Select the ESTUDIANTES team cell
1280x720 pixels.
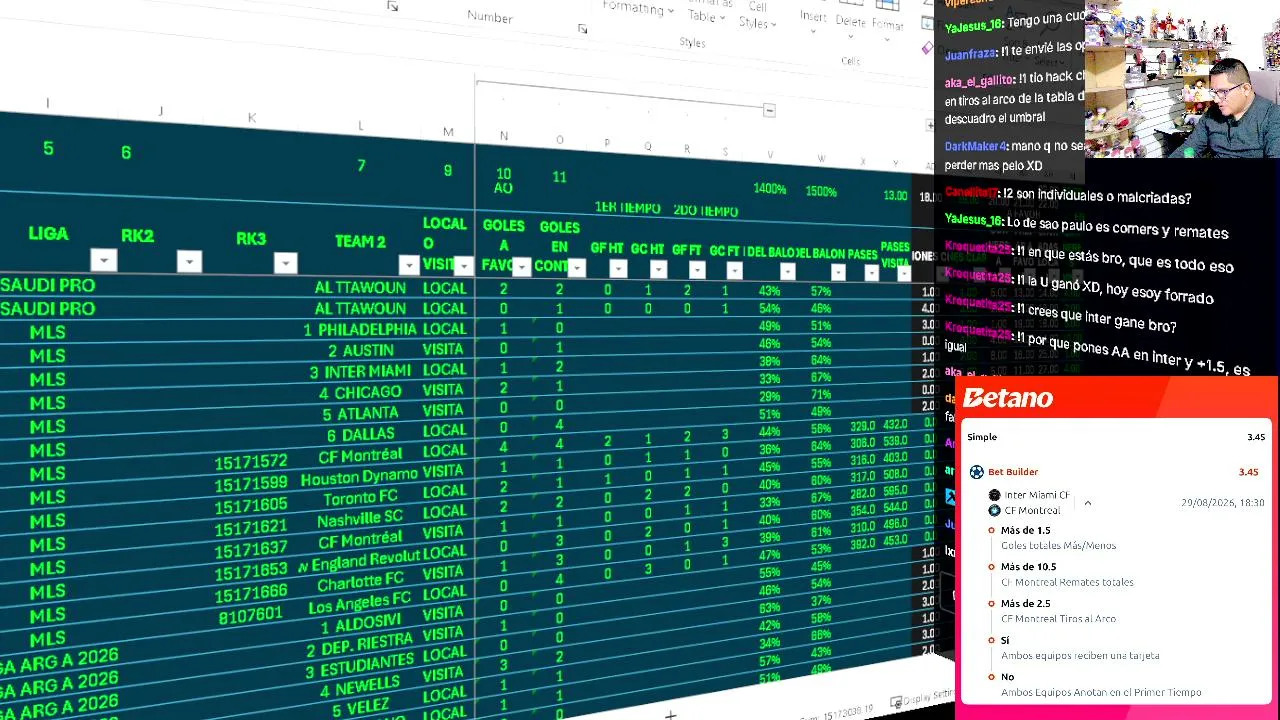click(x=360, y=666)
